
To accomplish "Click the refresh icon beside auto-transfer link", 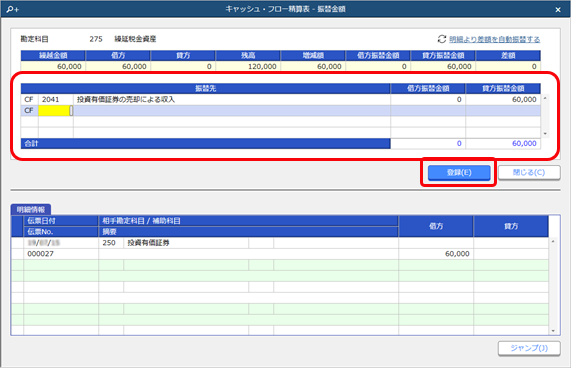I will (442, 39).
